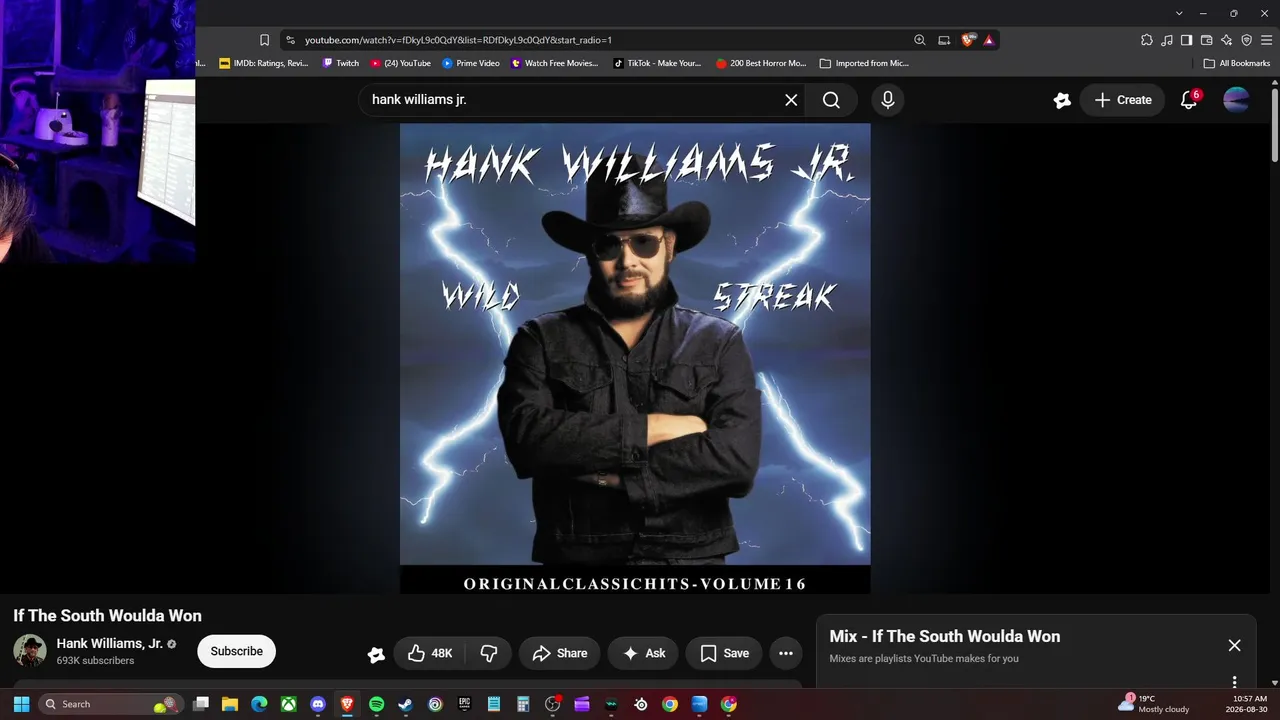
Task: Open more actions menu beside Save
Action: [x=786, y=653]
